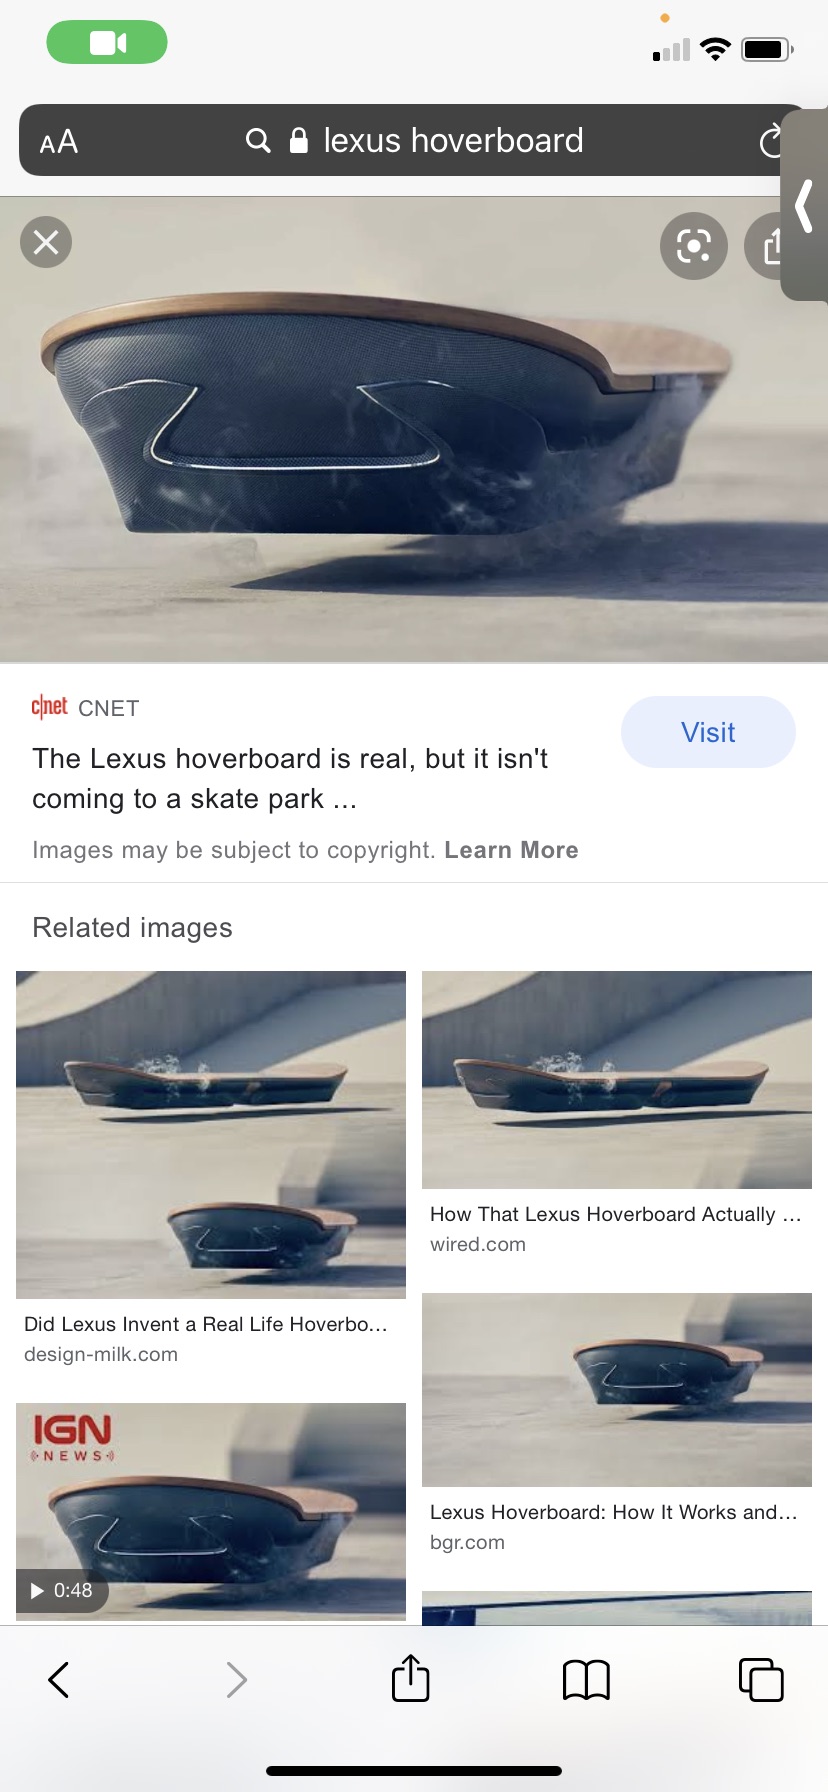Tap the Visit button
The width and height of the screenshot is (828, 1792).
(708, 732)
